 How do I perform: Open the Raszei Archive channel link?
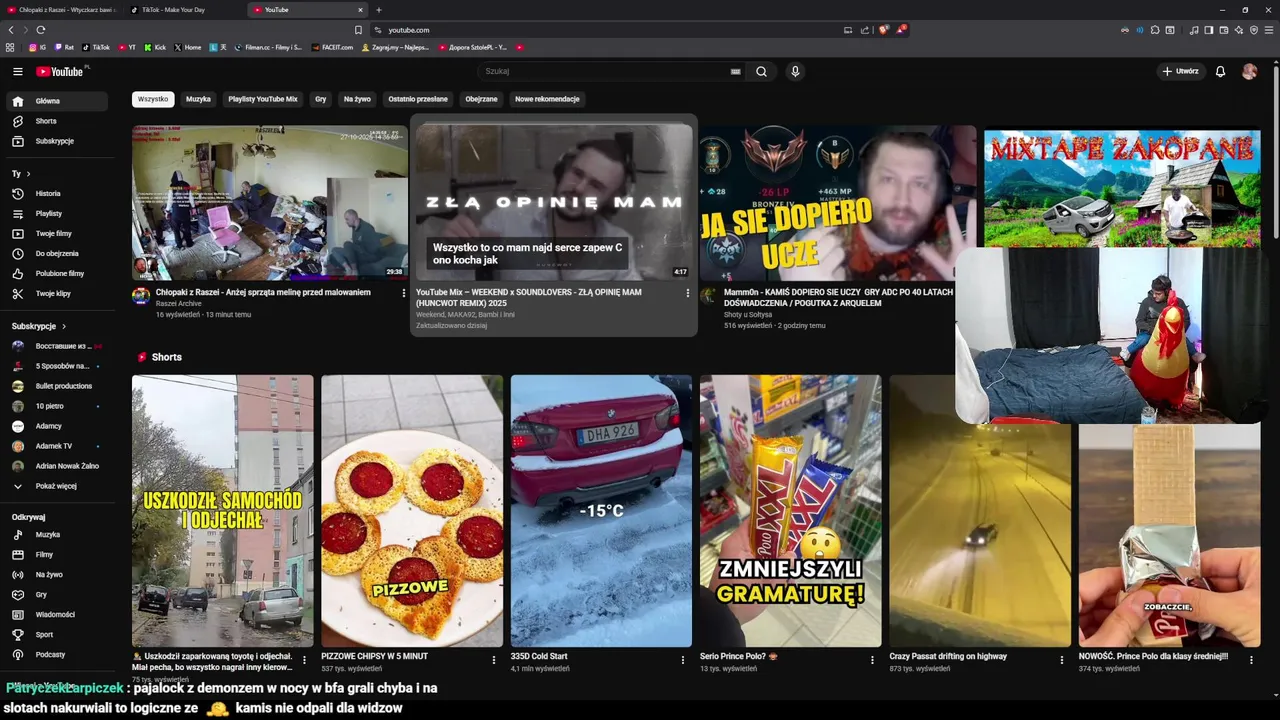[x=179, y=304]
